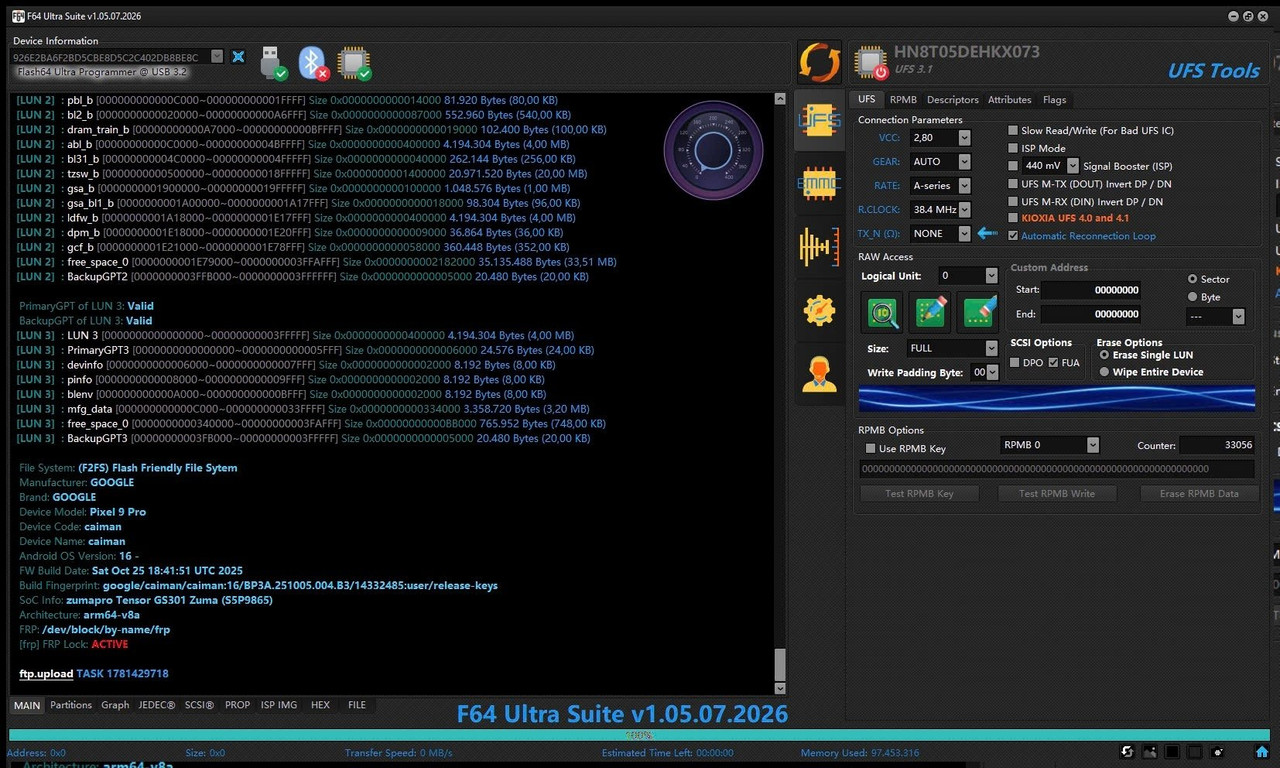1280x768 pixels.
Task: Click the RPMB Counter field
Action: coord(1217,445)
